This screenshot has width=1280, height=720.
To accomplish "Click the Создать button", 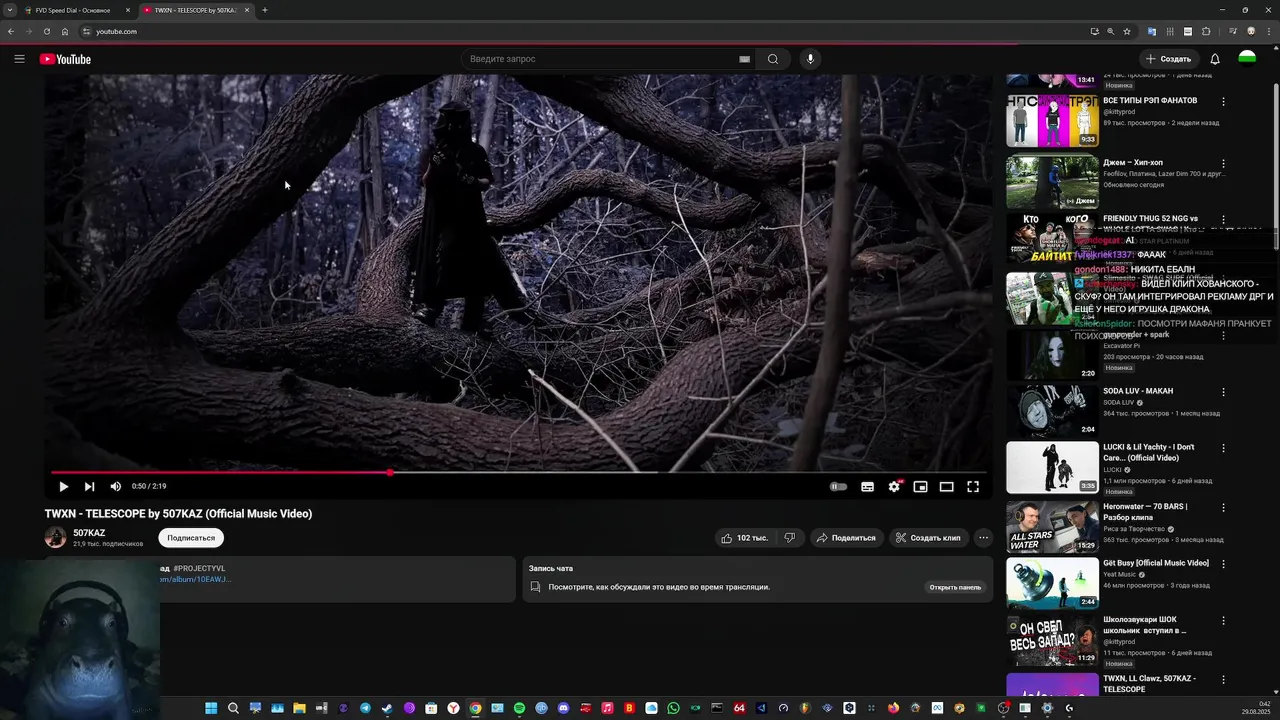I will coord(1168,59).
